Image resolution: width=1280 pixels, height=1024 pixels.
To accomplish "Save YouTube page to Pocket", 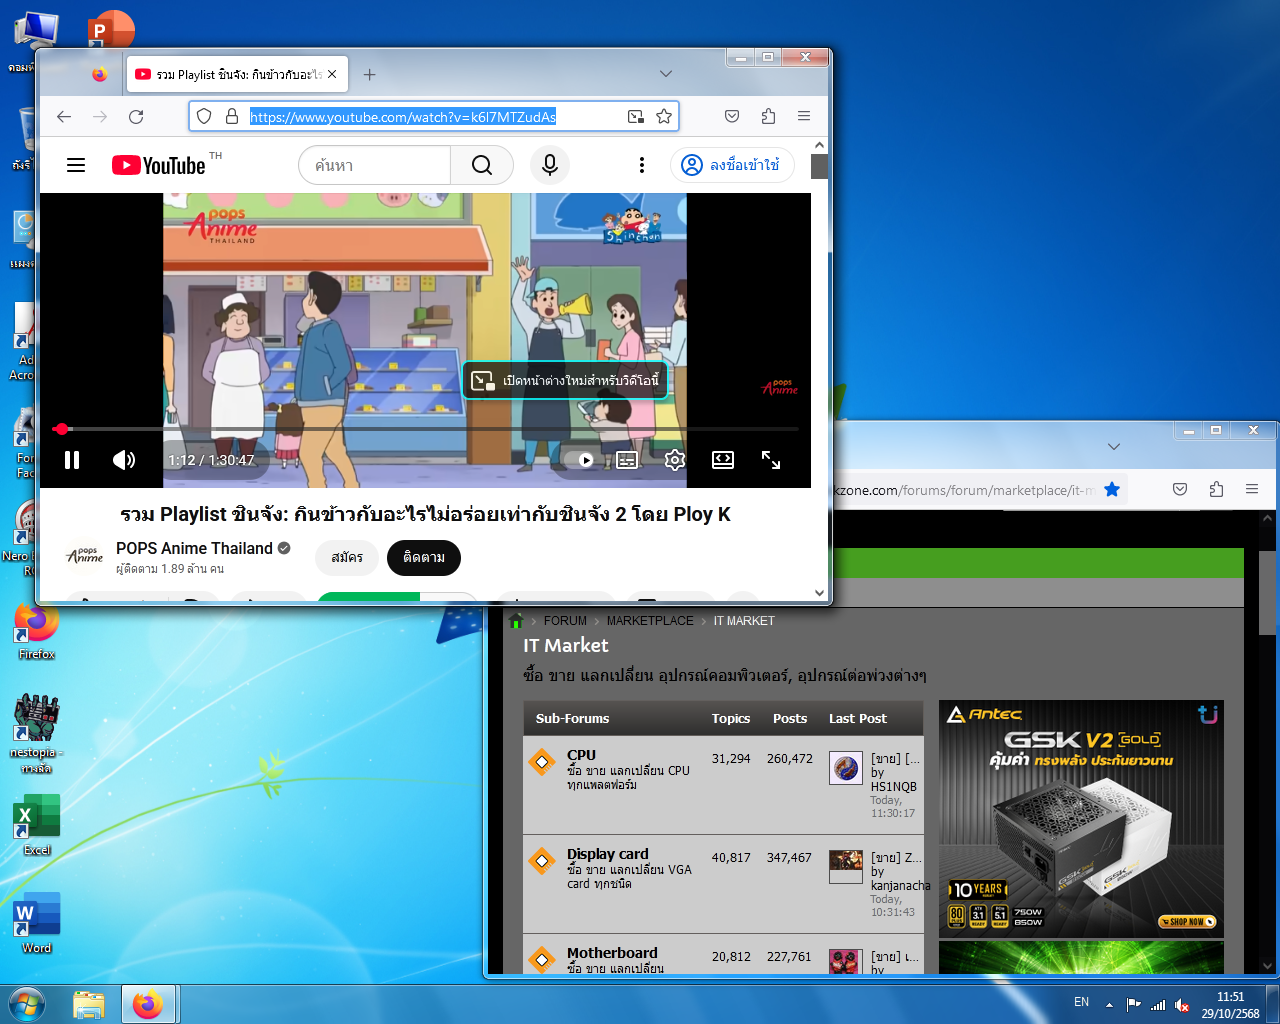I will [x=732, y=117].
